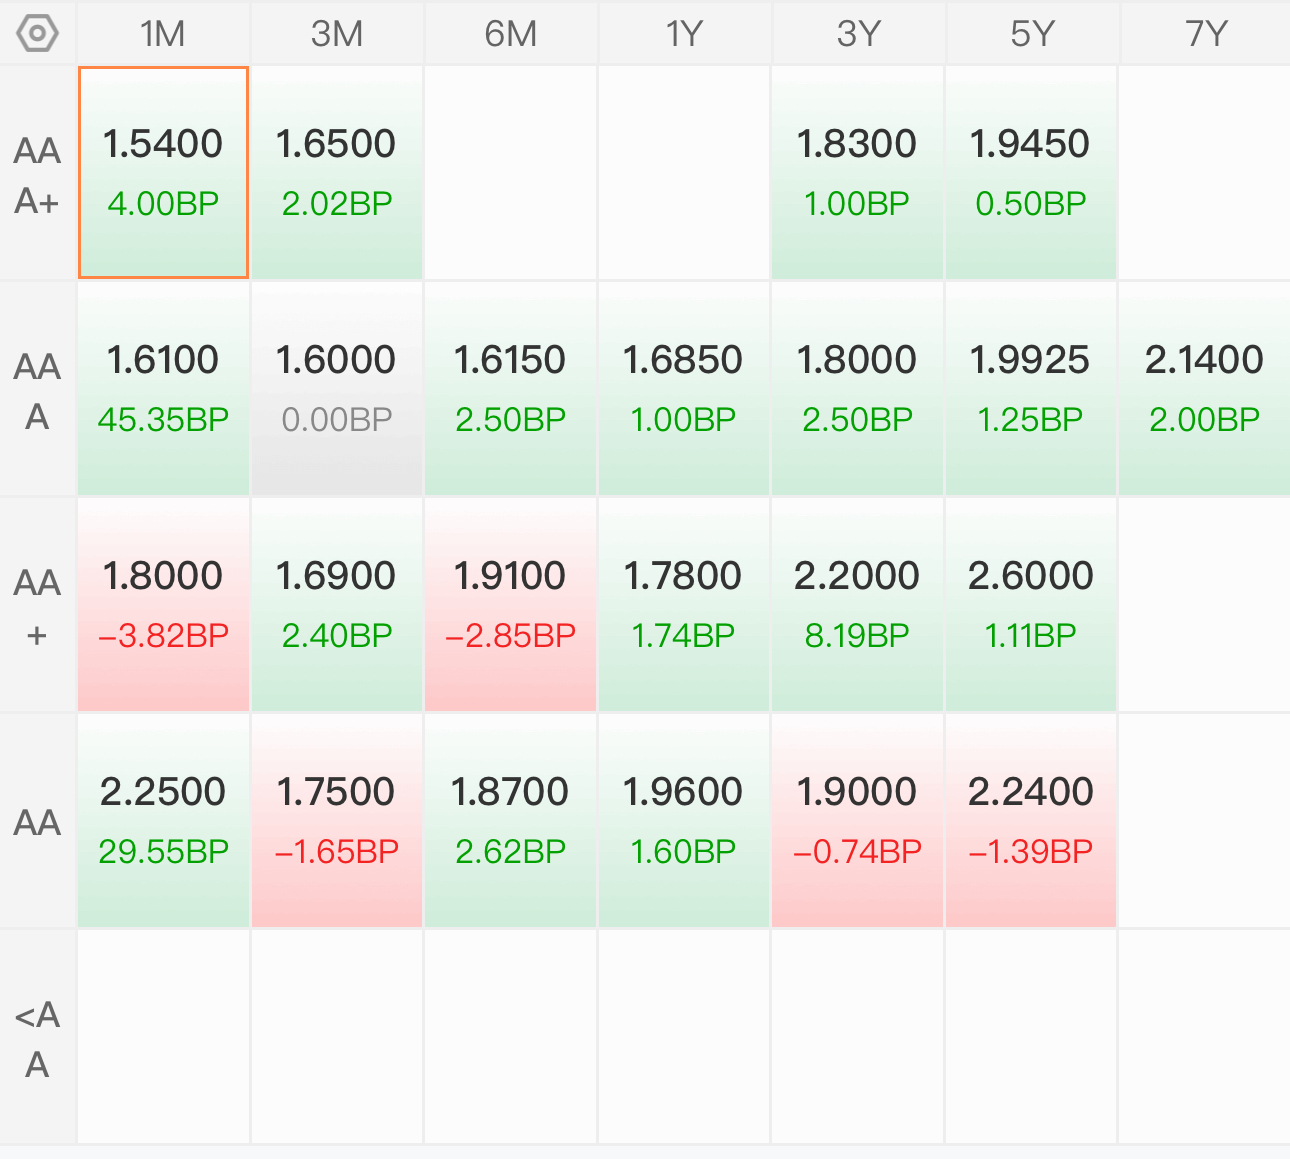Screen dimensions: 1290x1159
Task: Click the hexagon settings icon in corner
Action: tap(37, 34)
